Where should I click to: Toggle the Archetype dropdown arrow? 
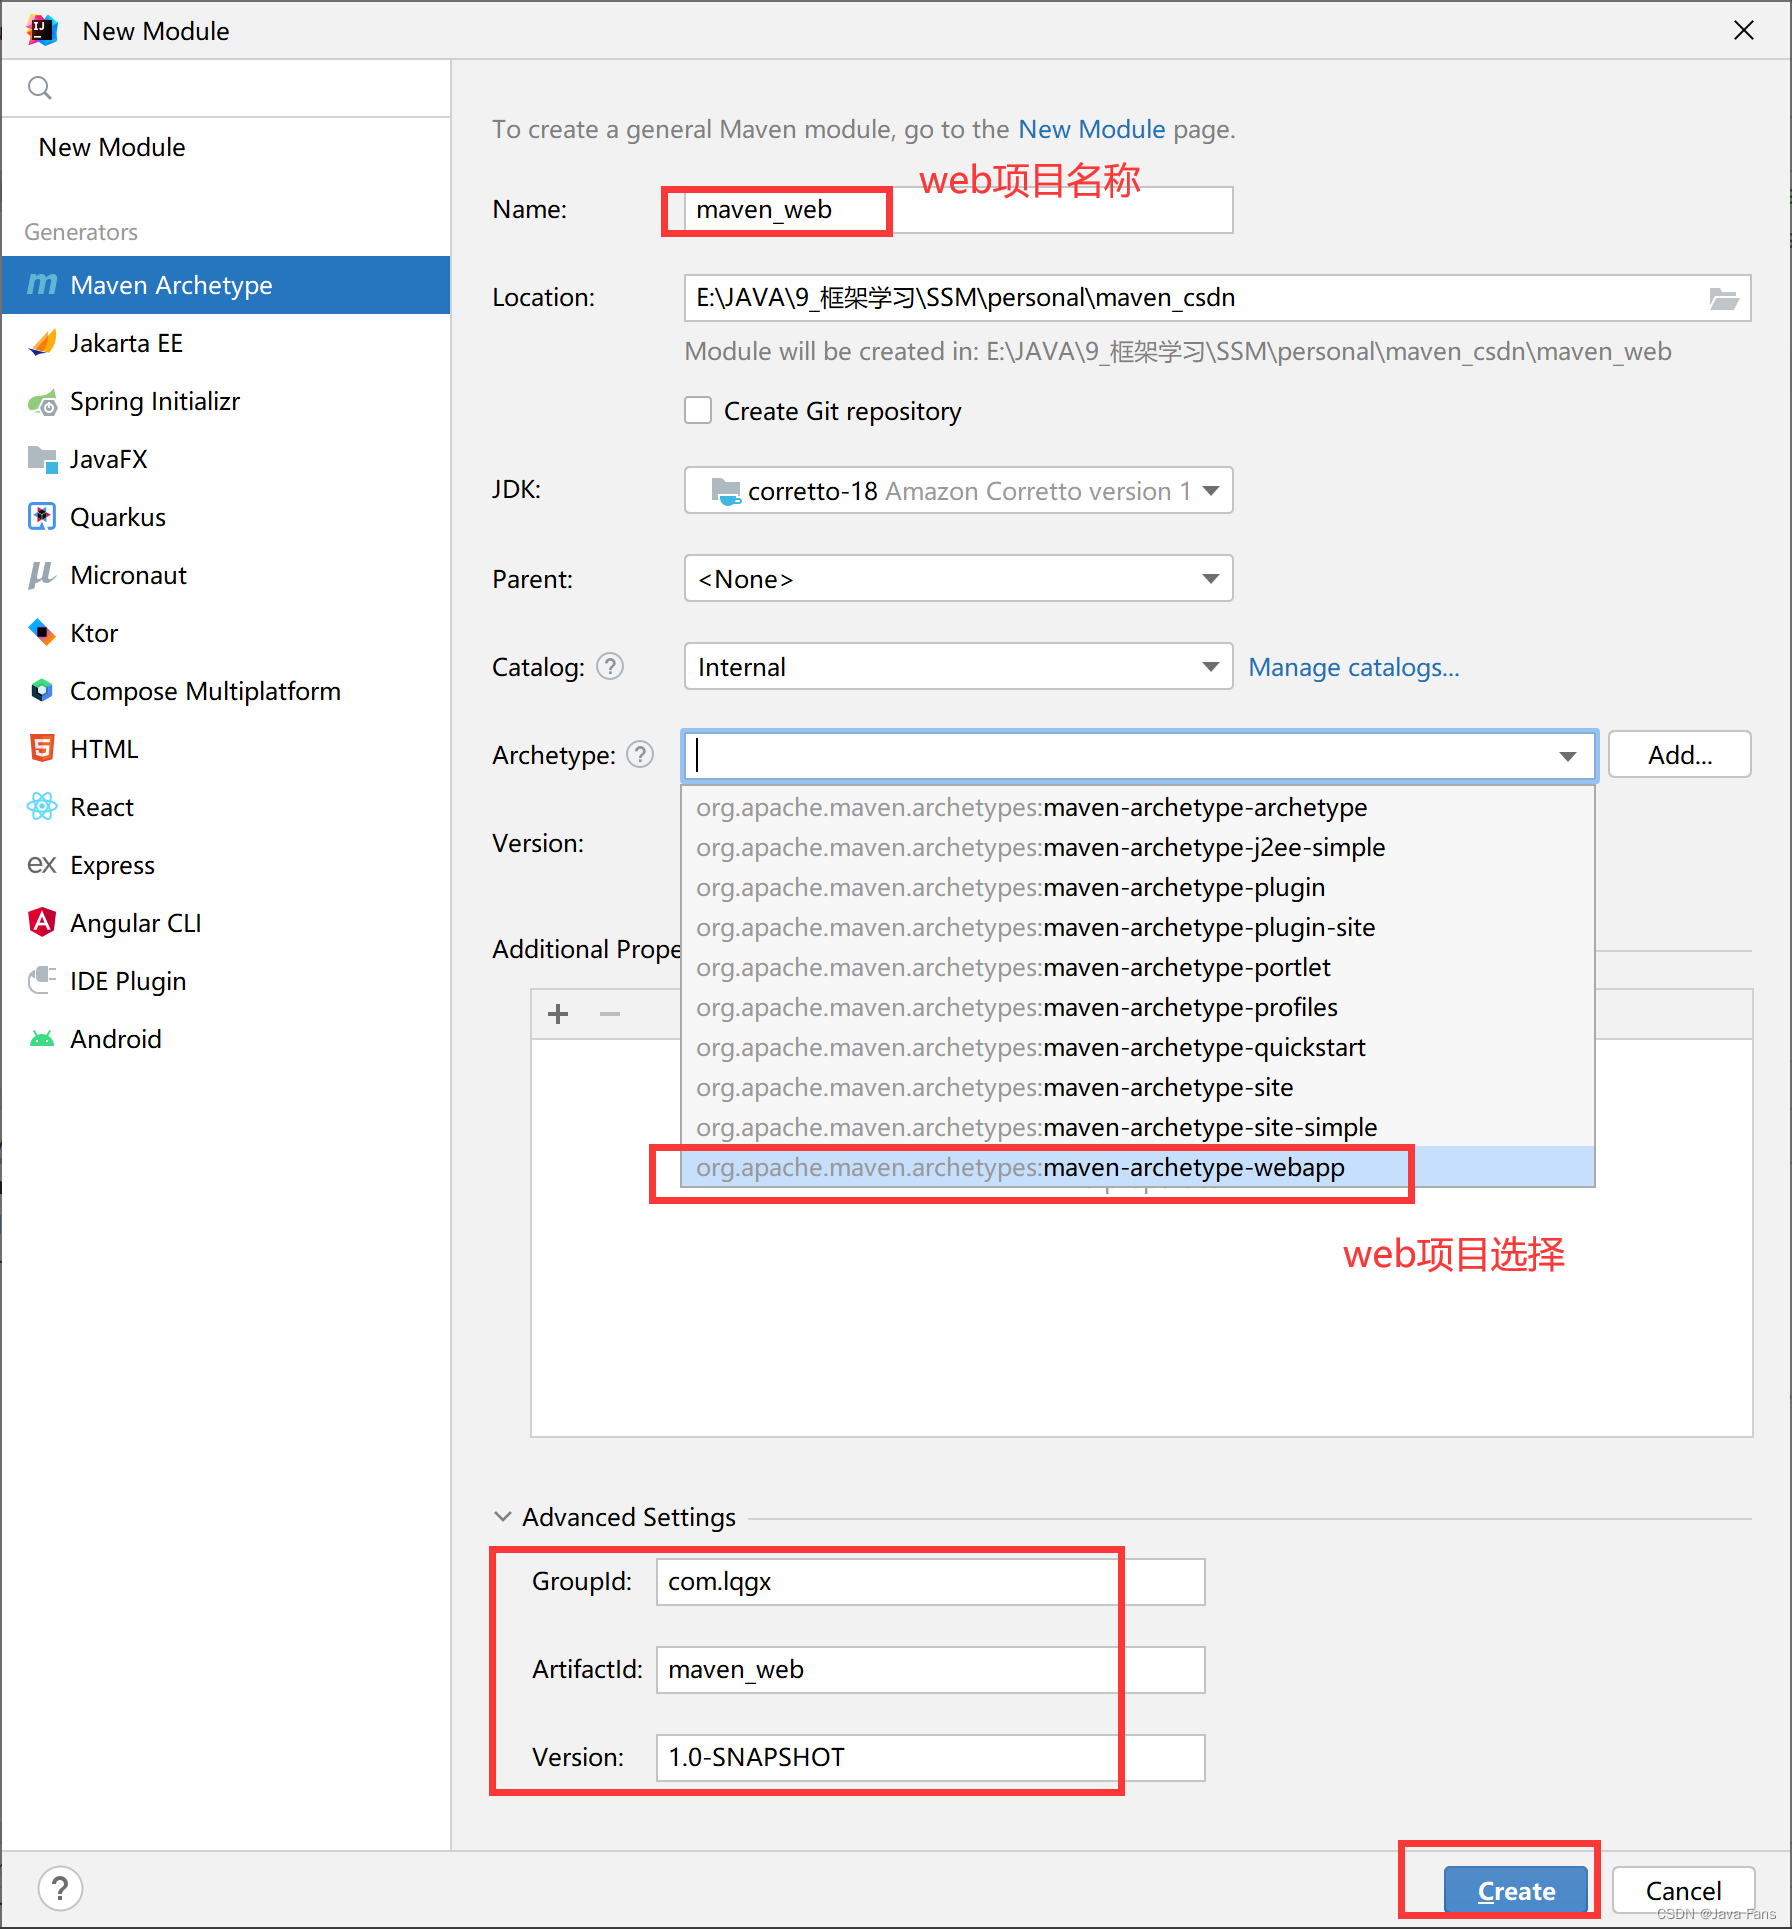coord(1568,756)
